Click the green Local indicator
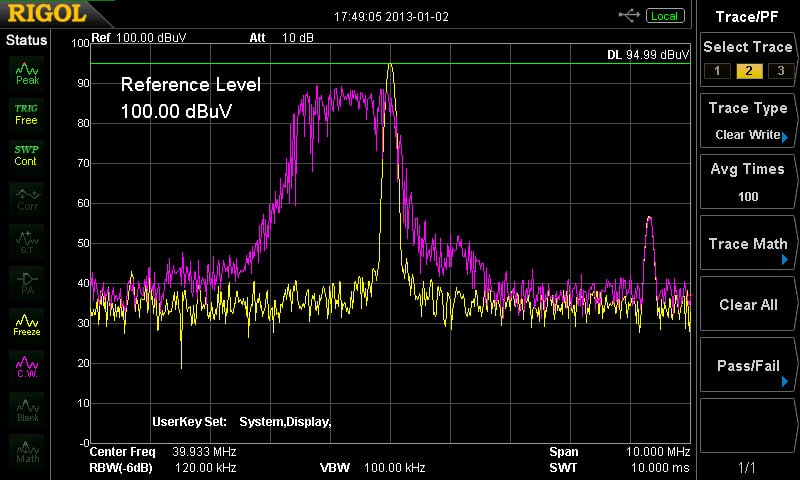This screenshot has width=800, height=480. tap(665, 16)
